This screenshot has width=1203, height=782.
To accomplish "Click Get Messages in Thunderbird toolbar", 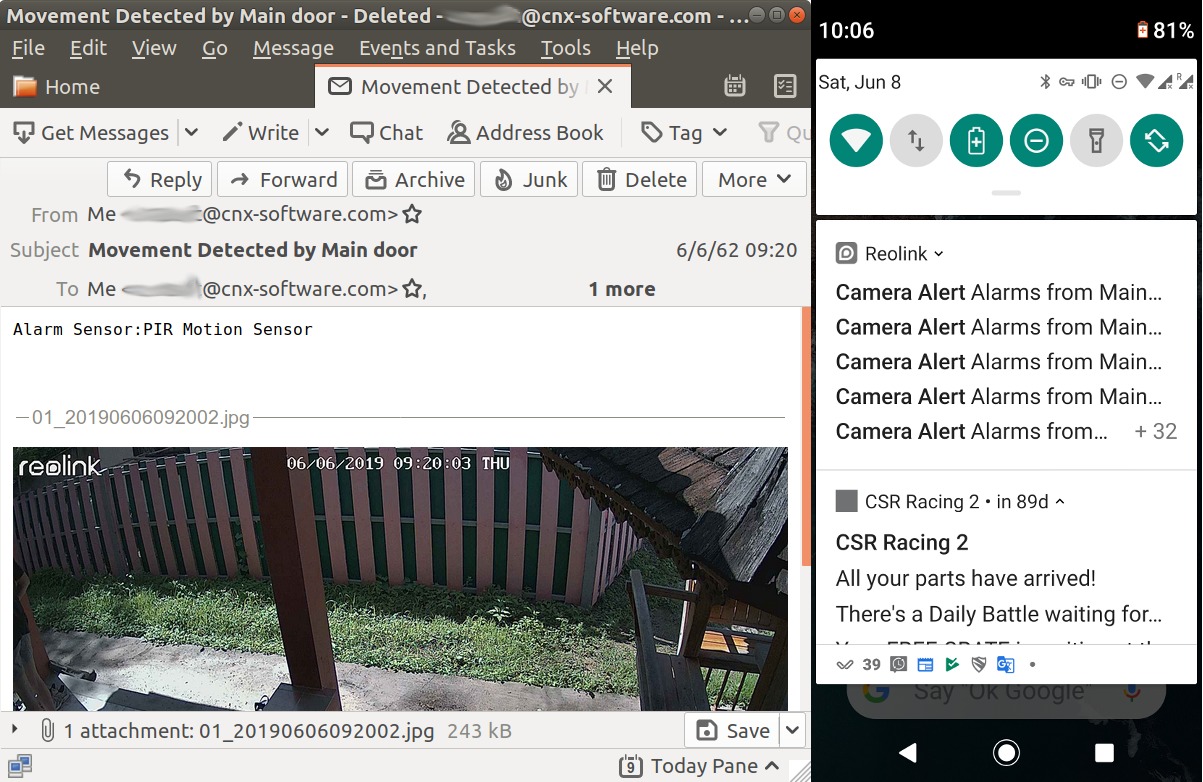I will pyautogui.click(x=90, y=133).
